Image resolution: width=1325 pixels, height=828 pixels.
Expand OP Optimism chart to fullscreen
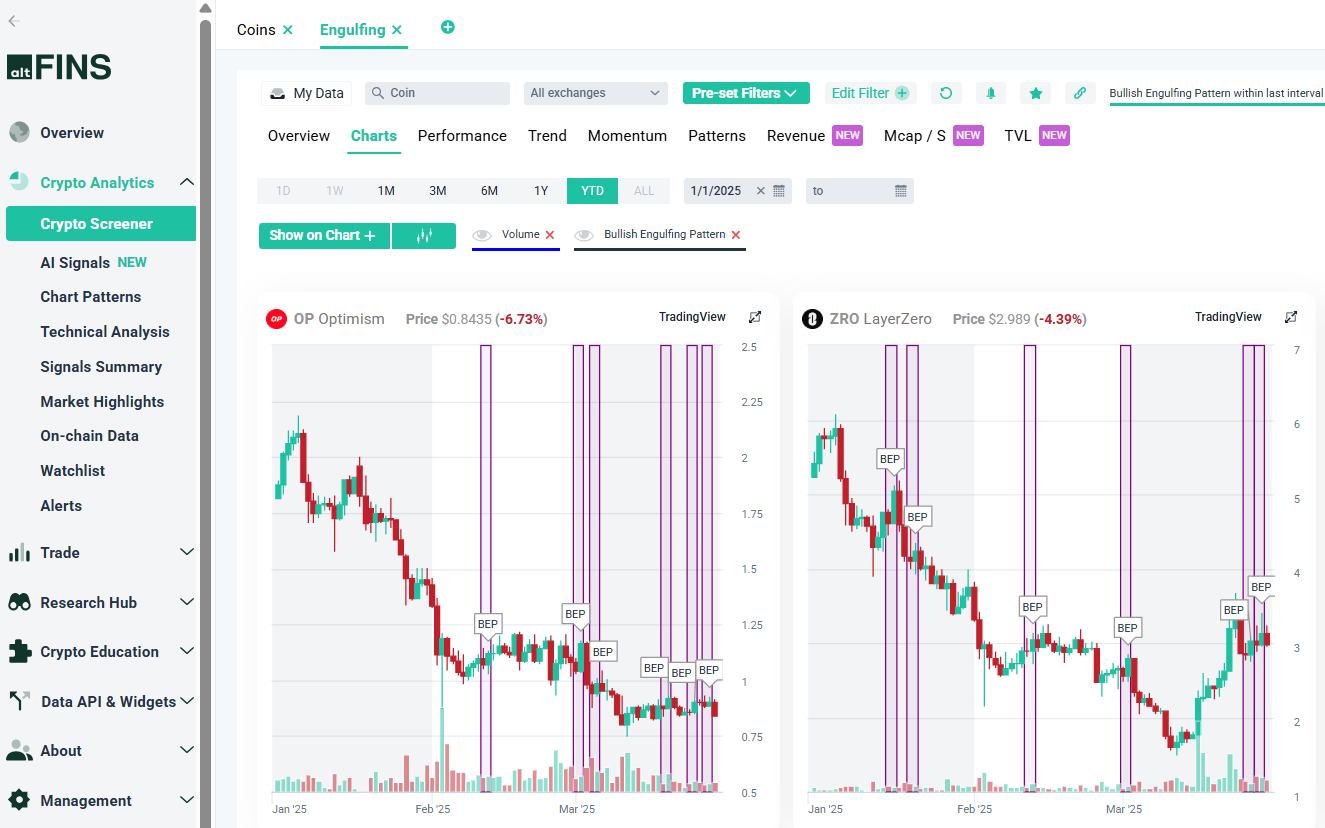click(755, 317)
